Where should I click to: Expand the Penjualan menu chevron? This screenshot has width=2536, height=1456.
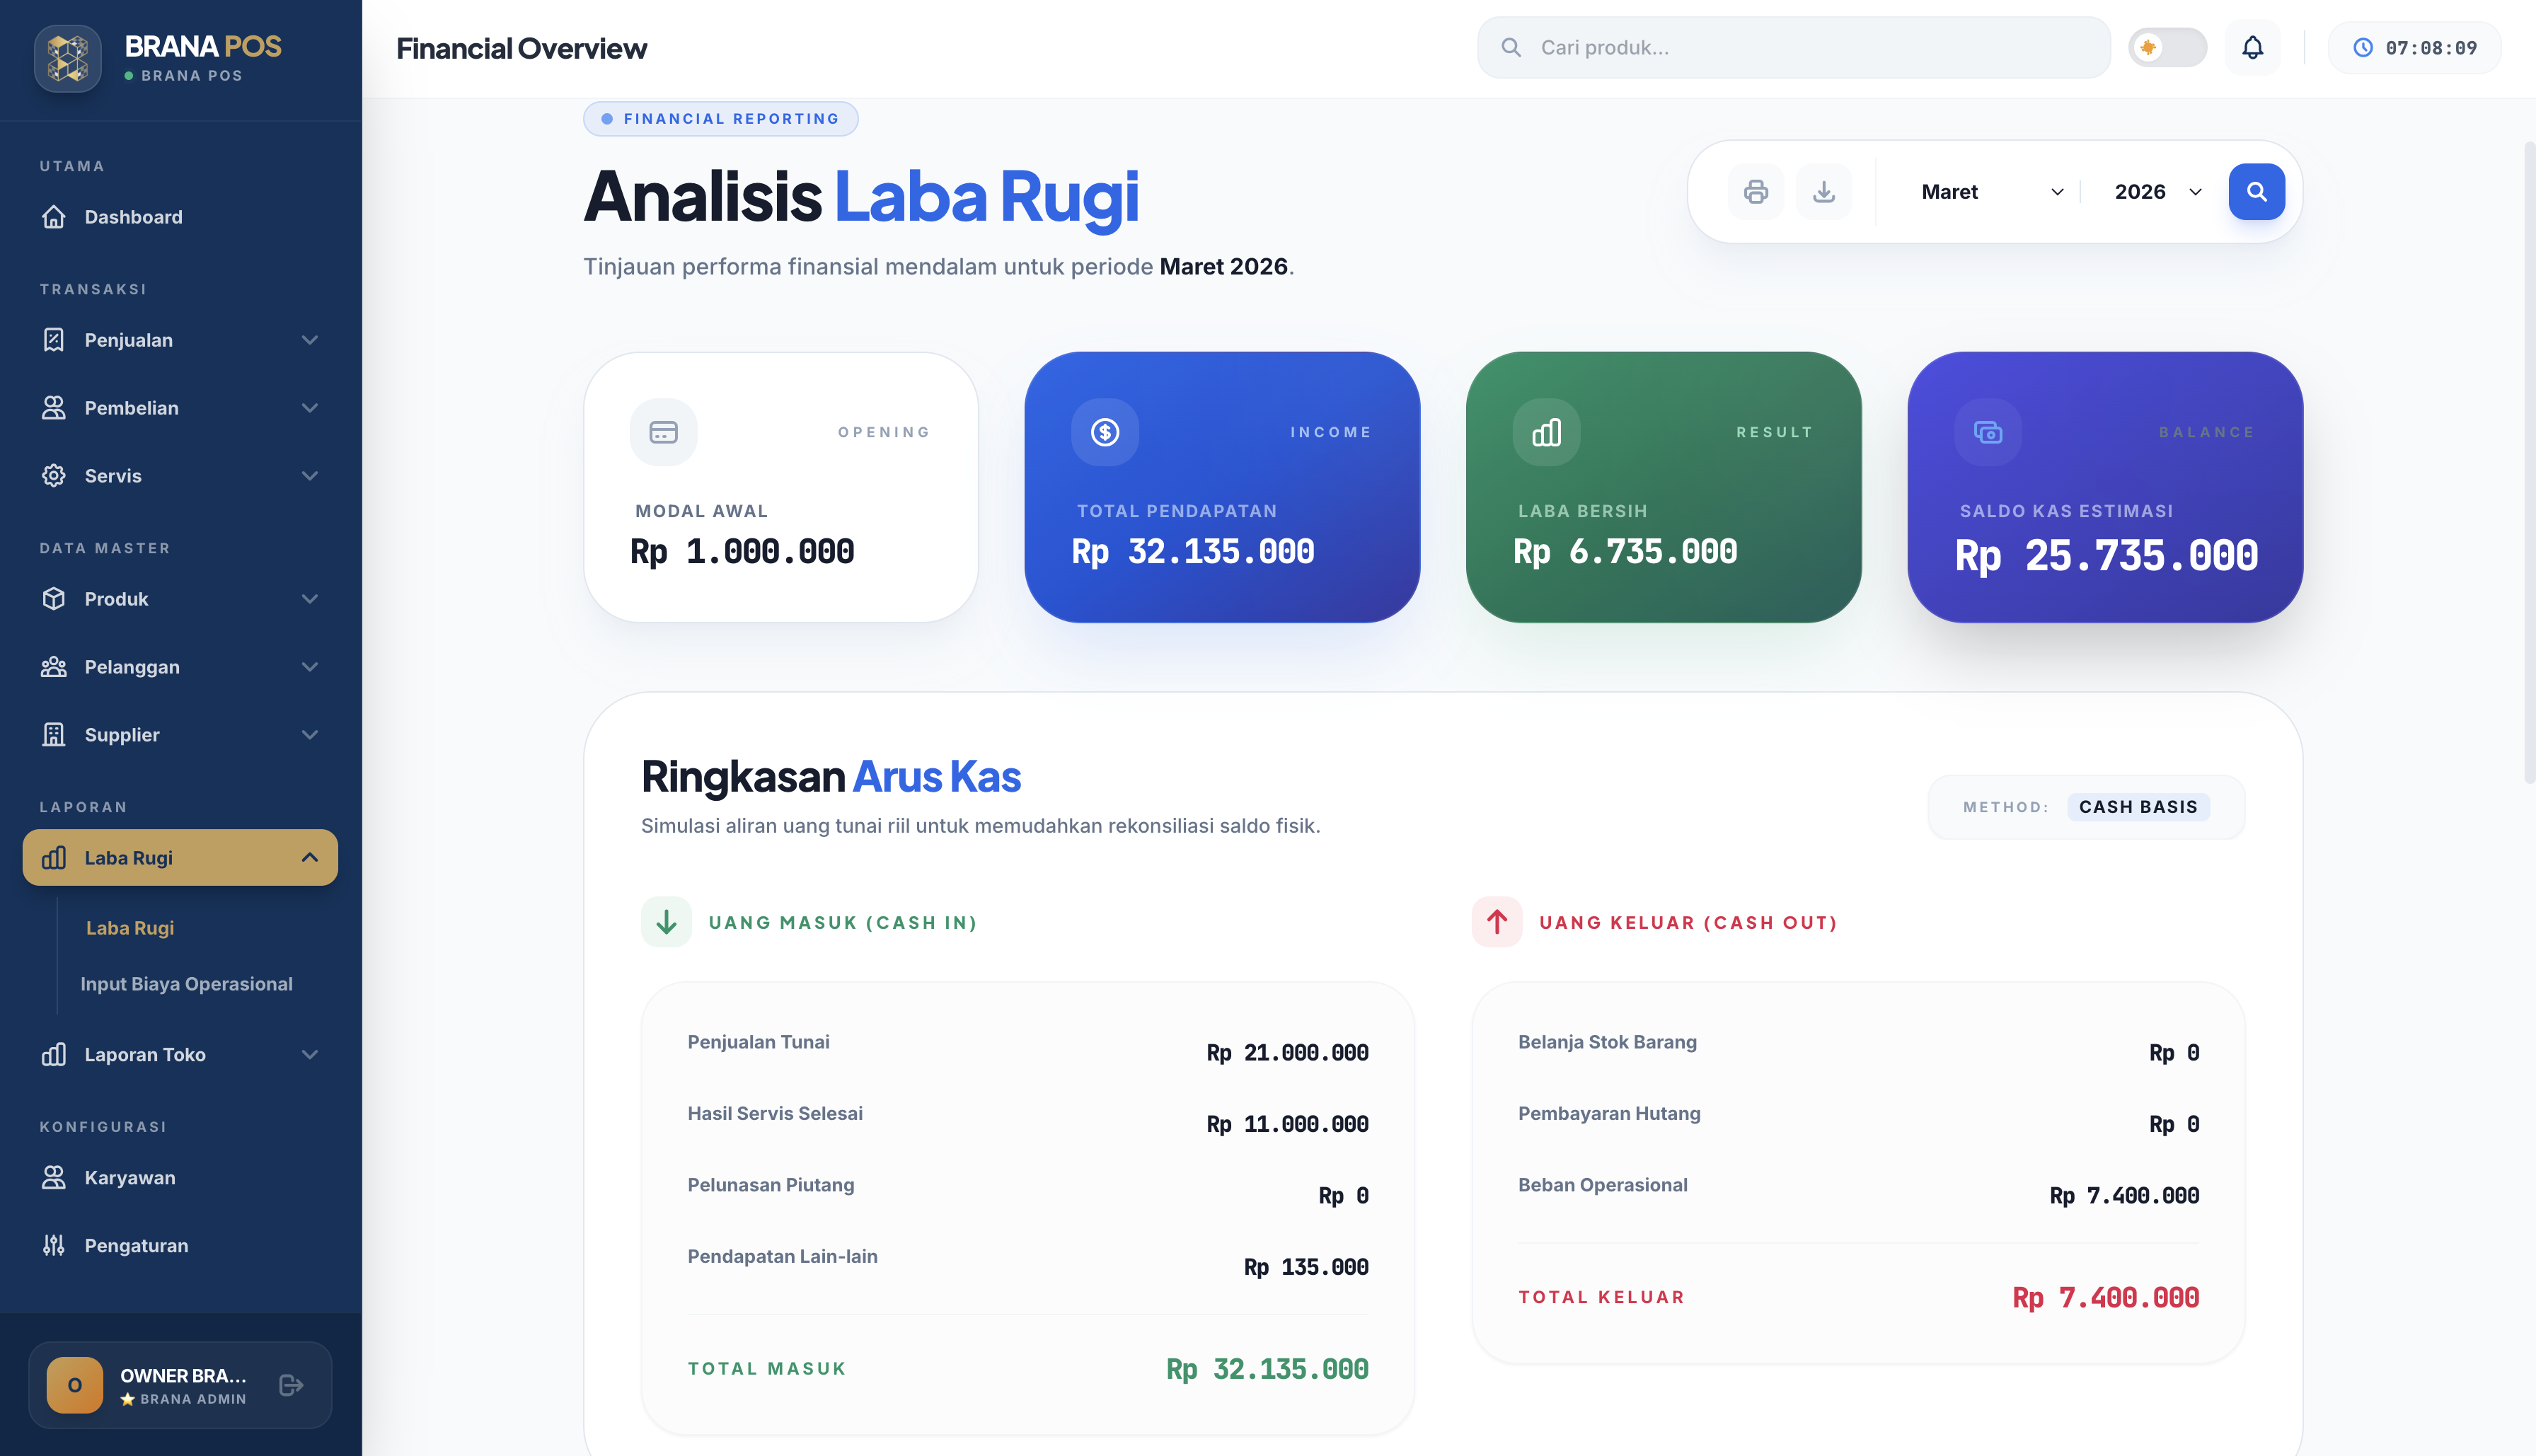tap(310, 340)
